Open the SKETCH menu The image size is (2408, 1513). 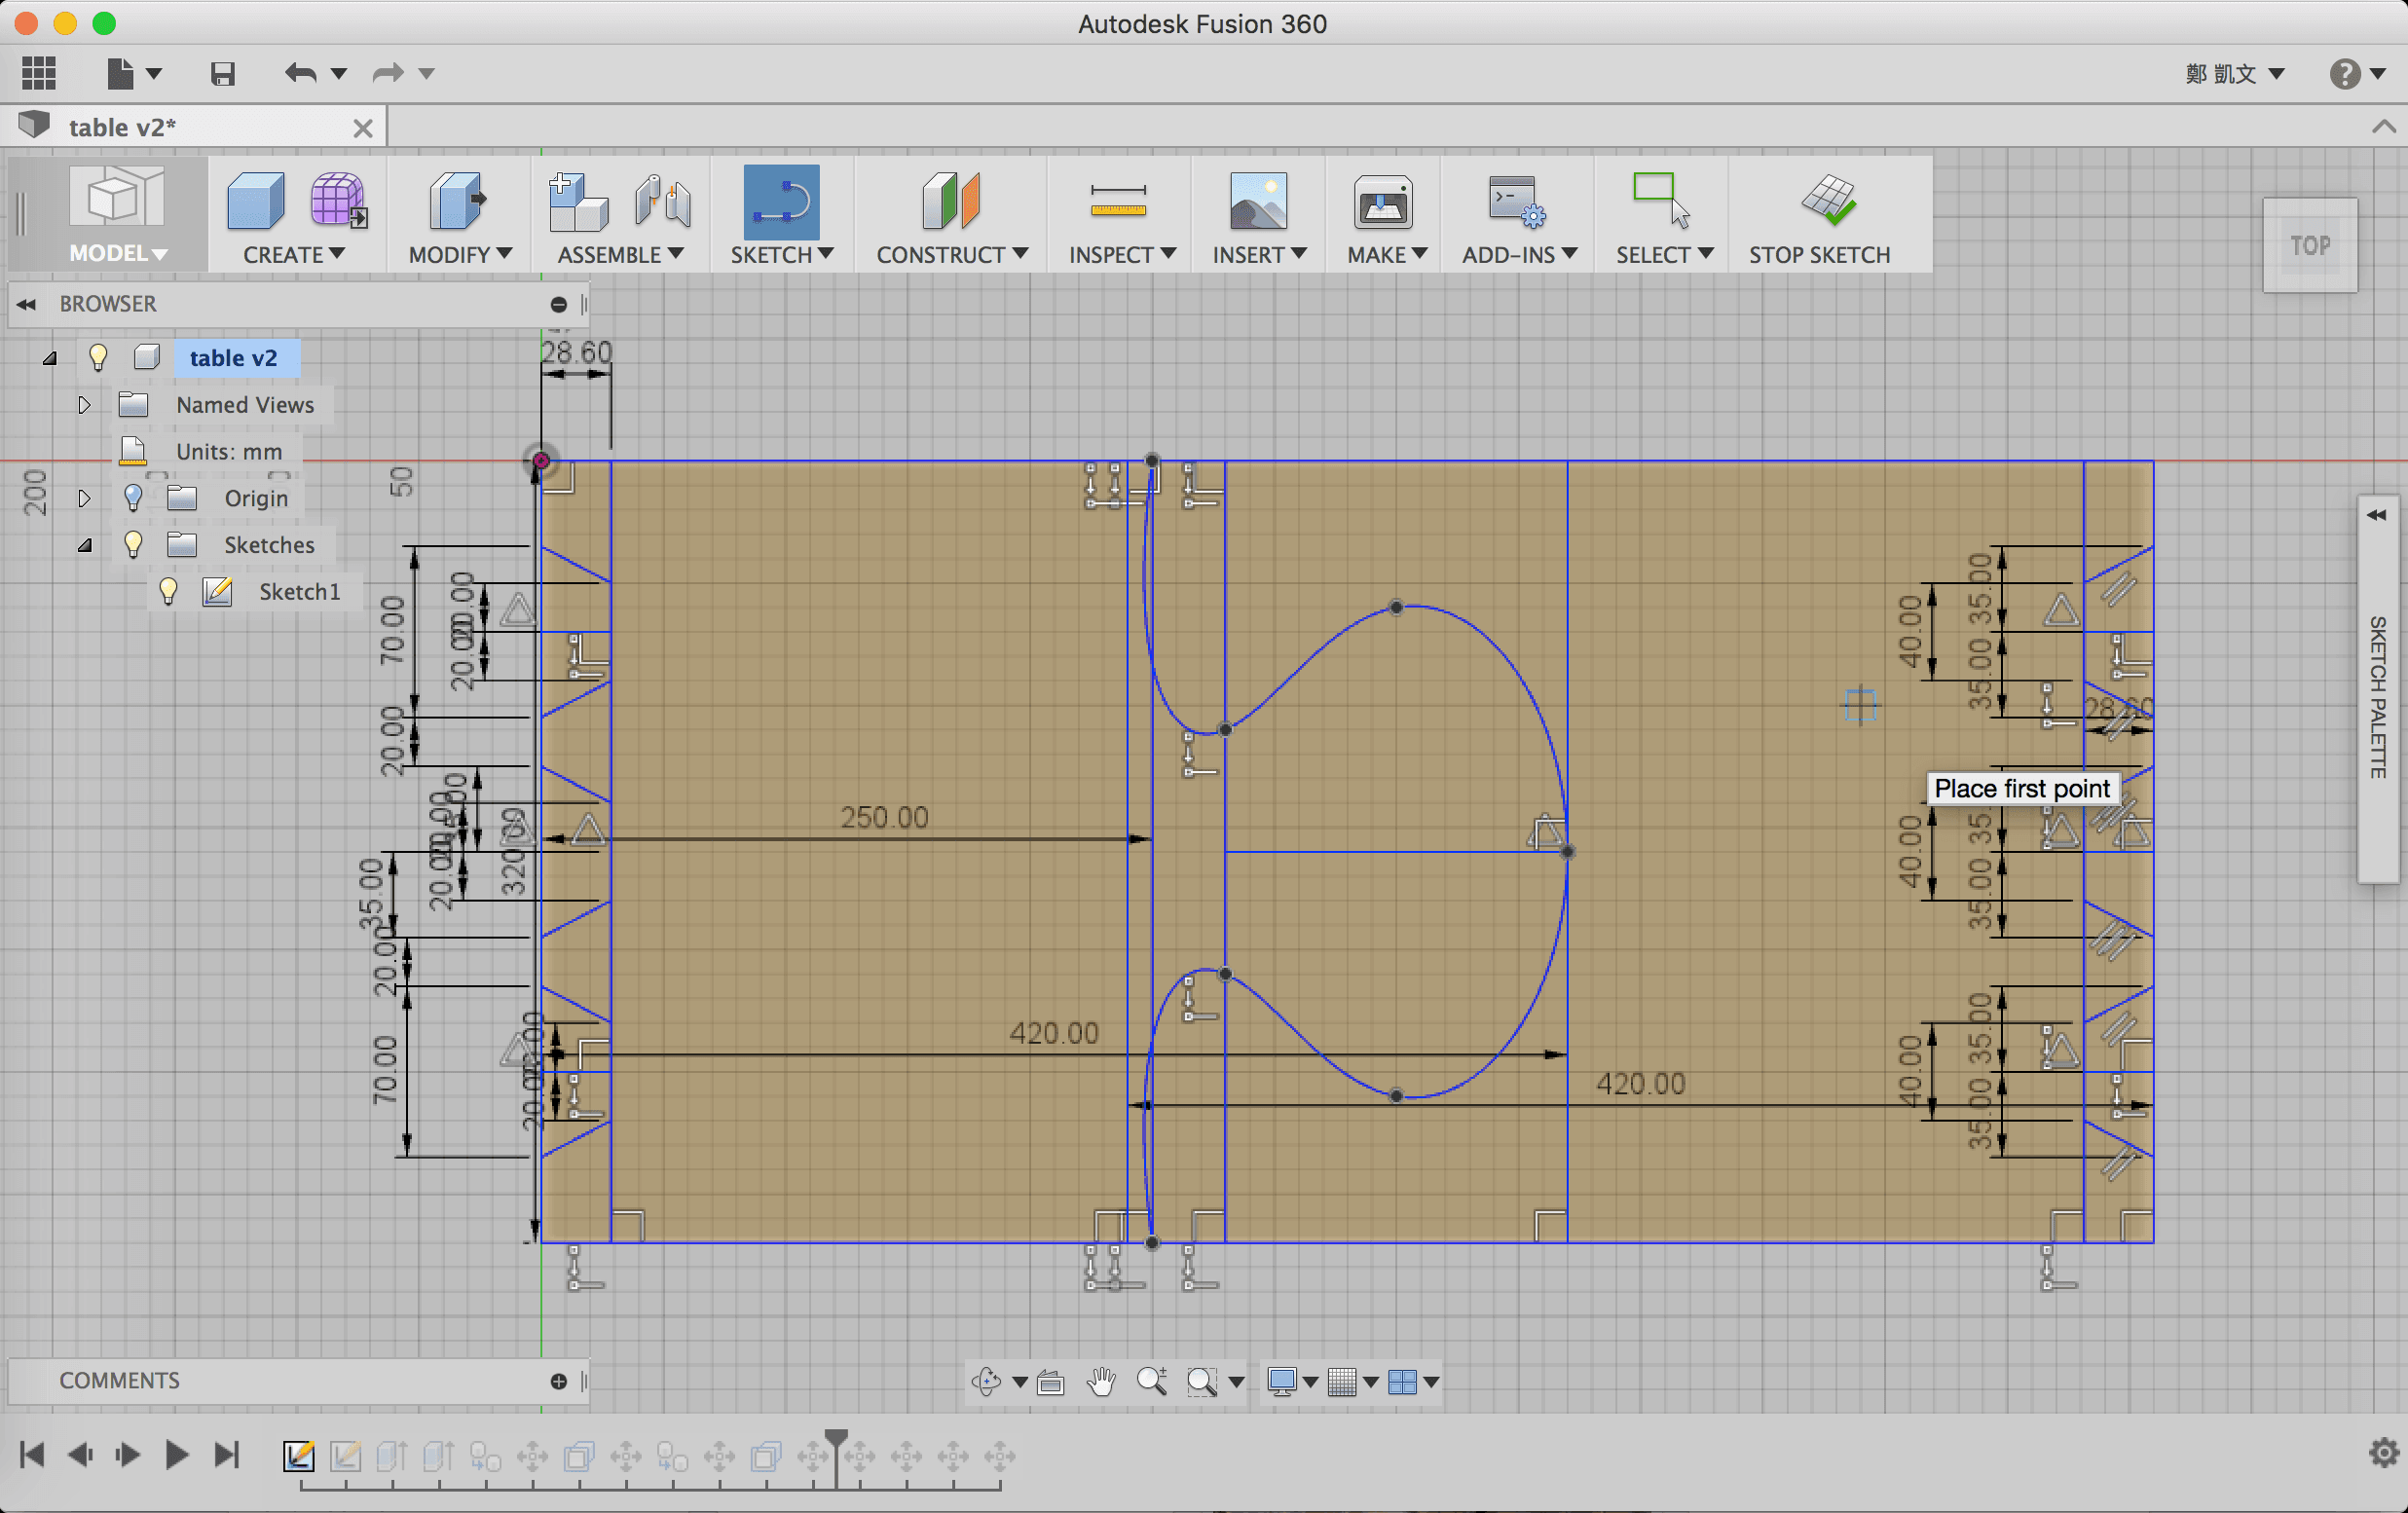pos(781,255)
